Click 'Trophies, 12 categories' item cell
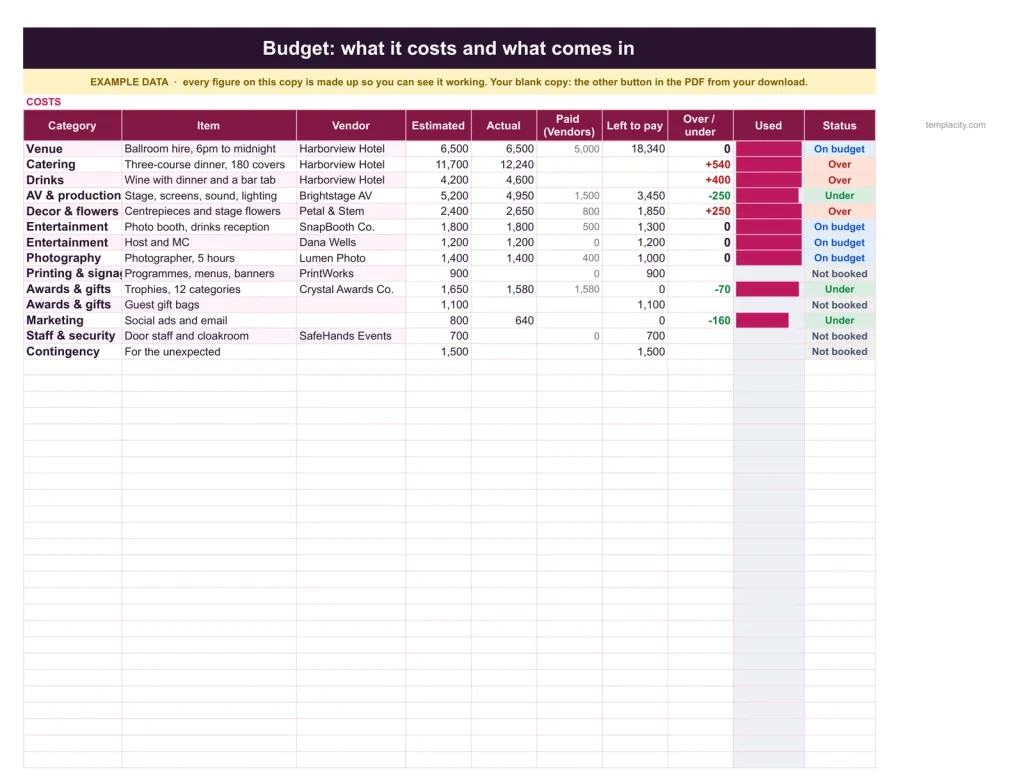The height and width of the screenshot is (781, 1024). (x=209, y=289)
